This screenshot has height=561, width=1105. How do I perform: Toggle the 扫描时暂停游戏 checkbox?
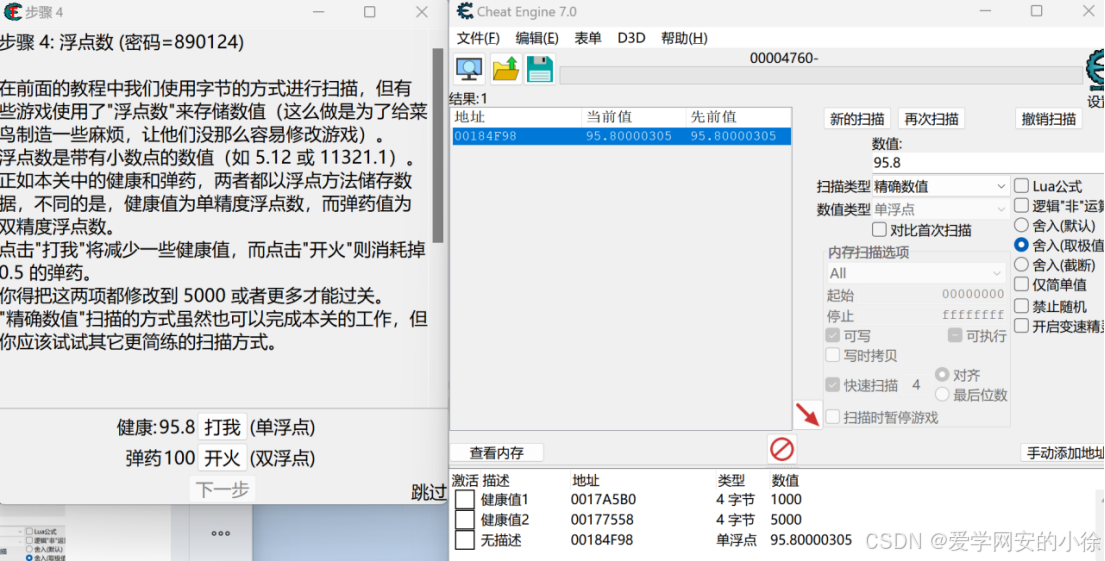tap(832, 417)
